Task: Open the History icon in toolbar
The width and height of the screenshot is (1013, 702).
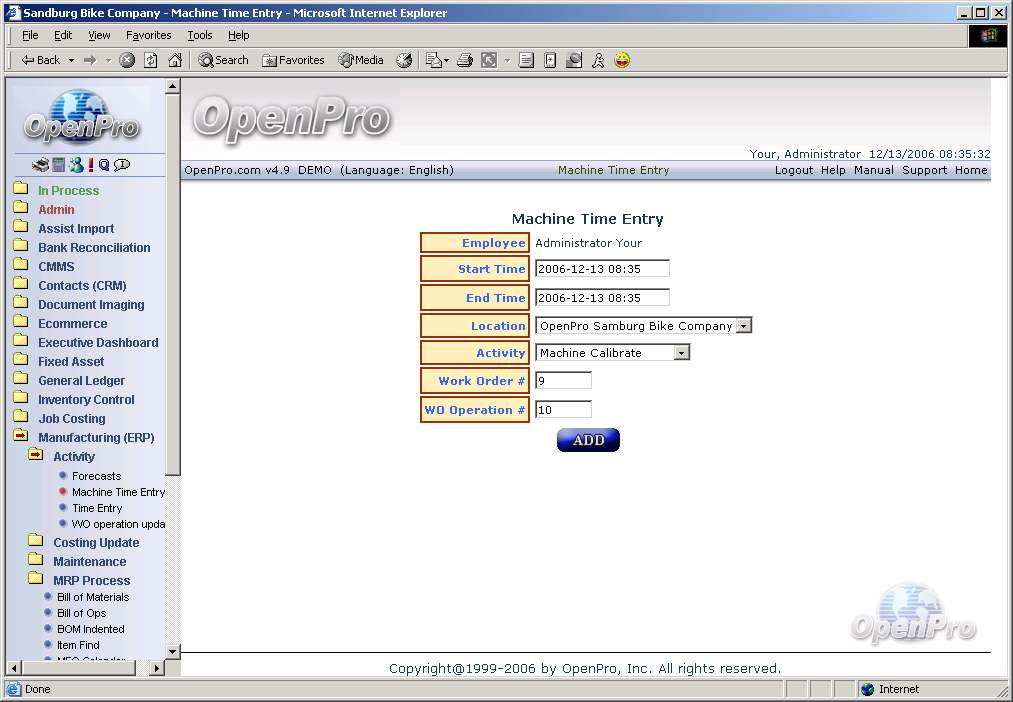Action: point(404,60)
